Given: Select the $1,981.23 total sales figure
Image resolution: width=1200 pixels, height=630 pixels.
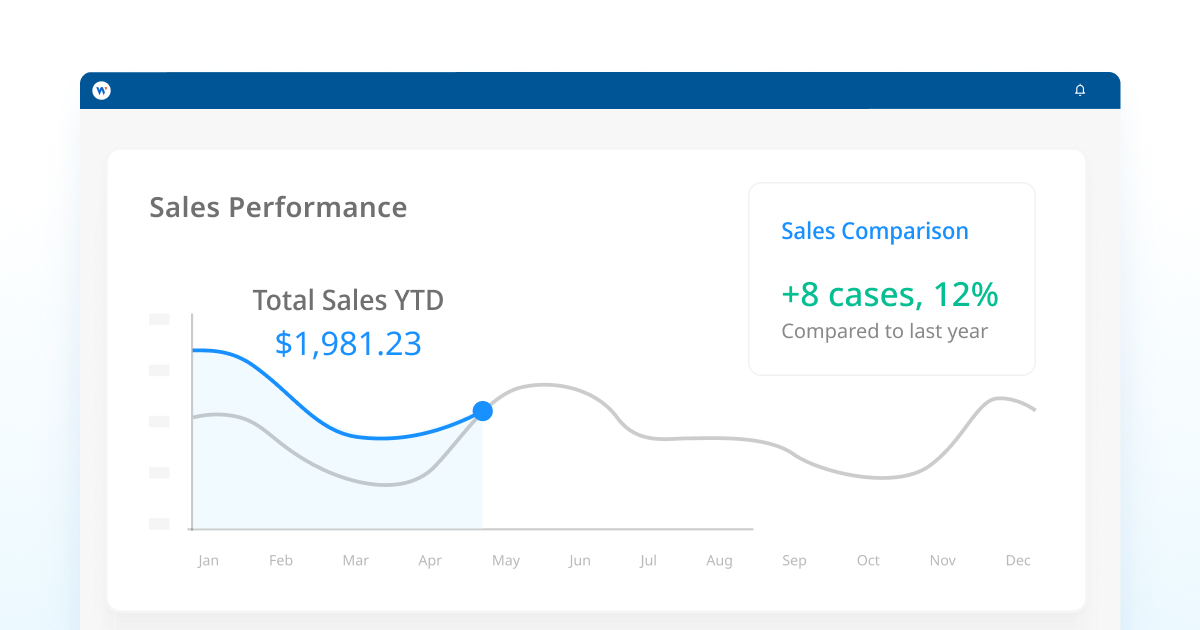Looking at the screenshot, I should click(x=348, y=344).
